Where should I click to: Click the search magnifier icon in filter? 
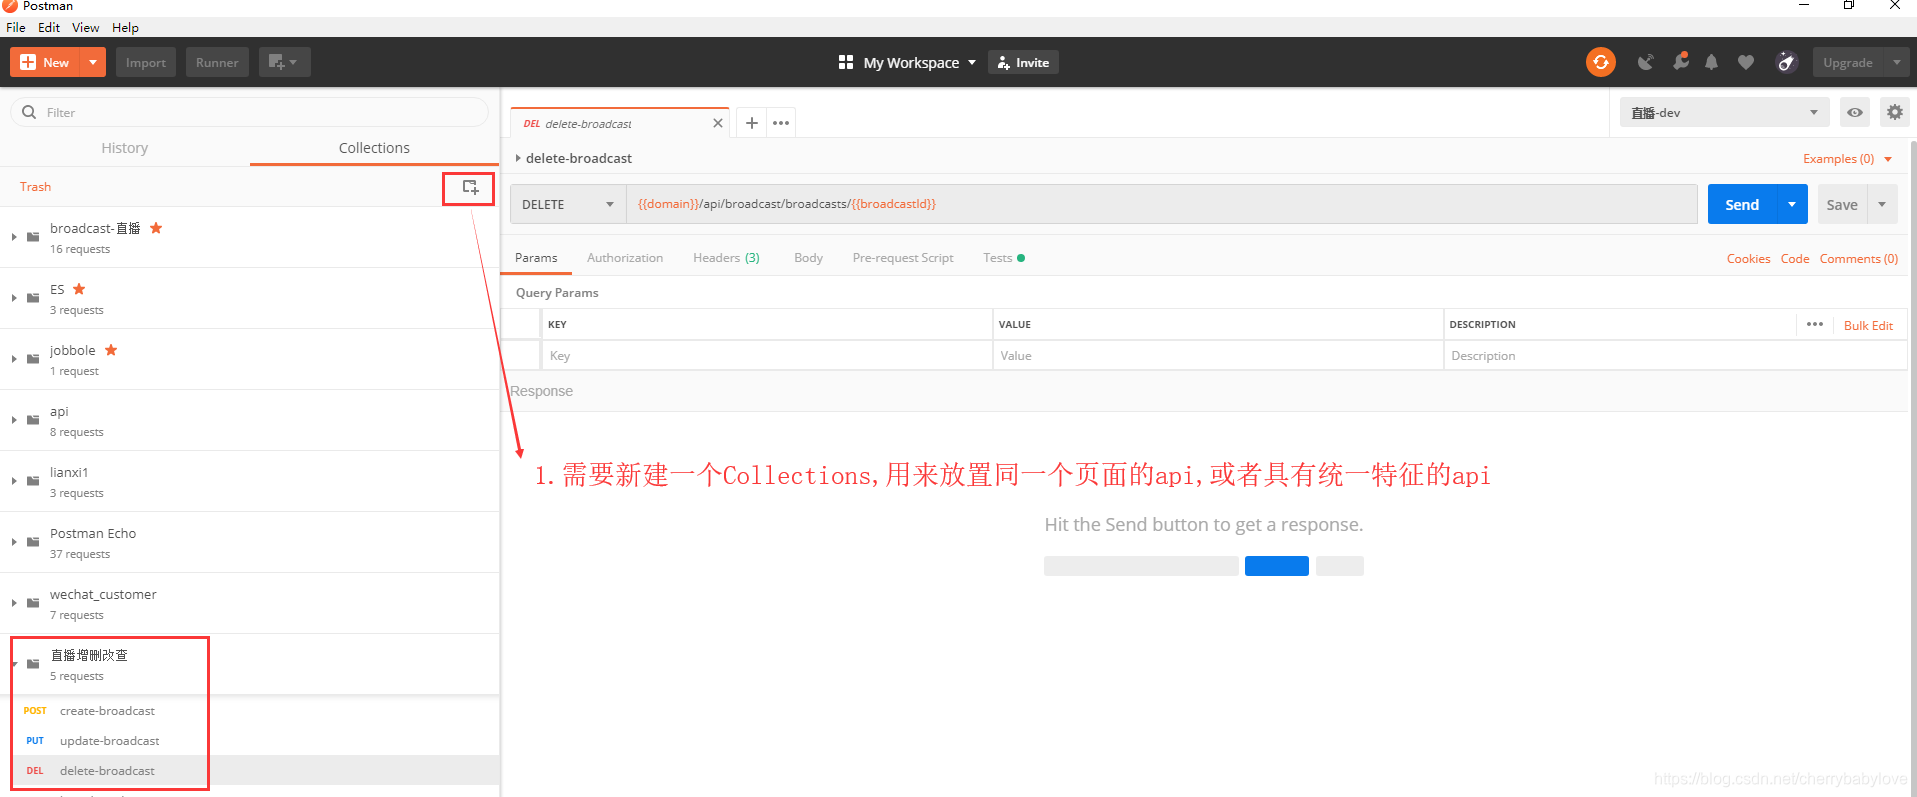29,112
